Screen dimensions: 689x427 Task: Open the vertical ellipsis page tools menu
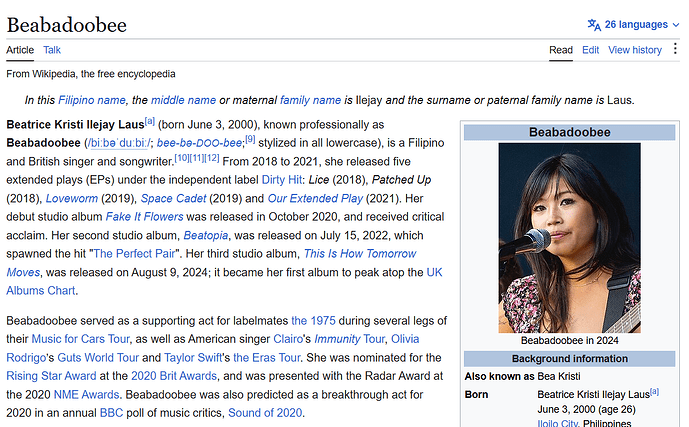tap(675, 49)
